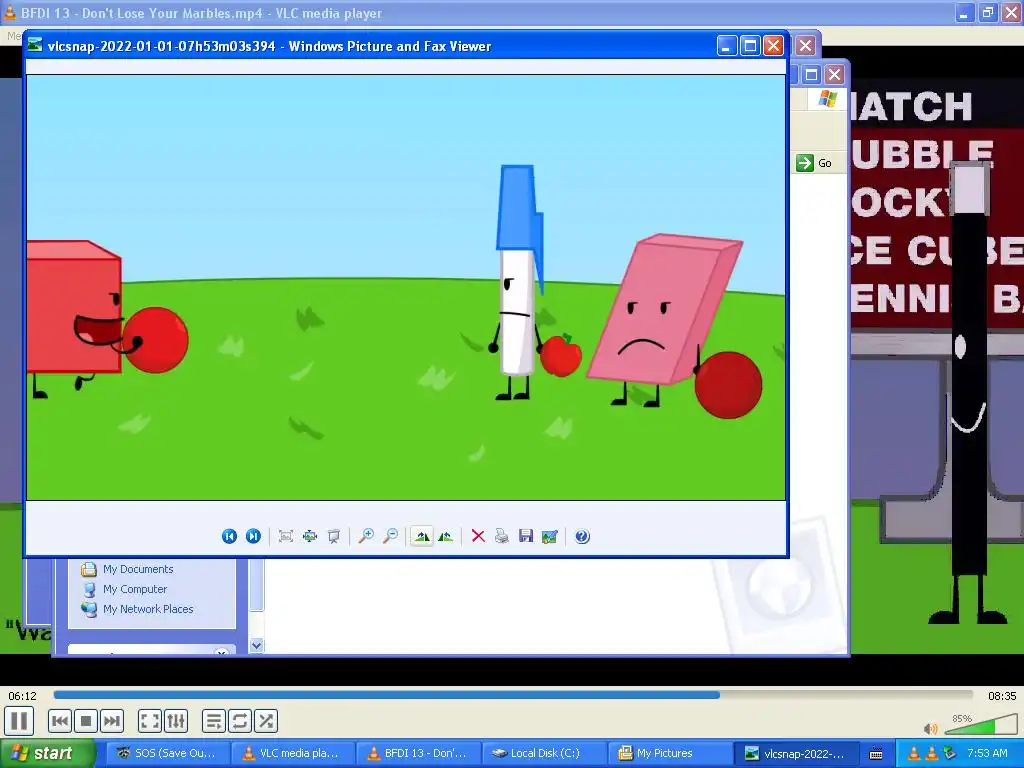Viewport: 1024px width, 768px height.
Task: Minimize the Picture and Fax Viewer
Action: click(727, 46)
